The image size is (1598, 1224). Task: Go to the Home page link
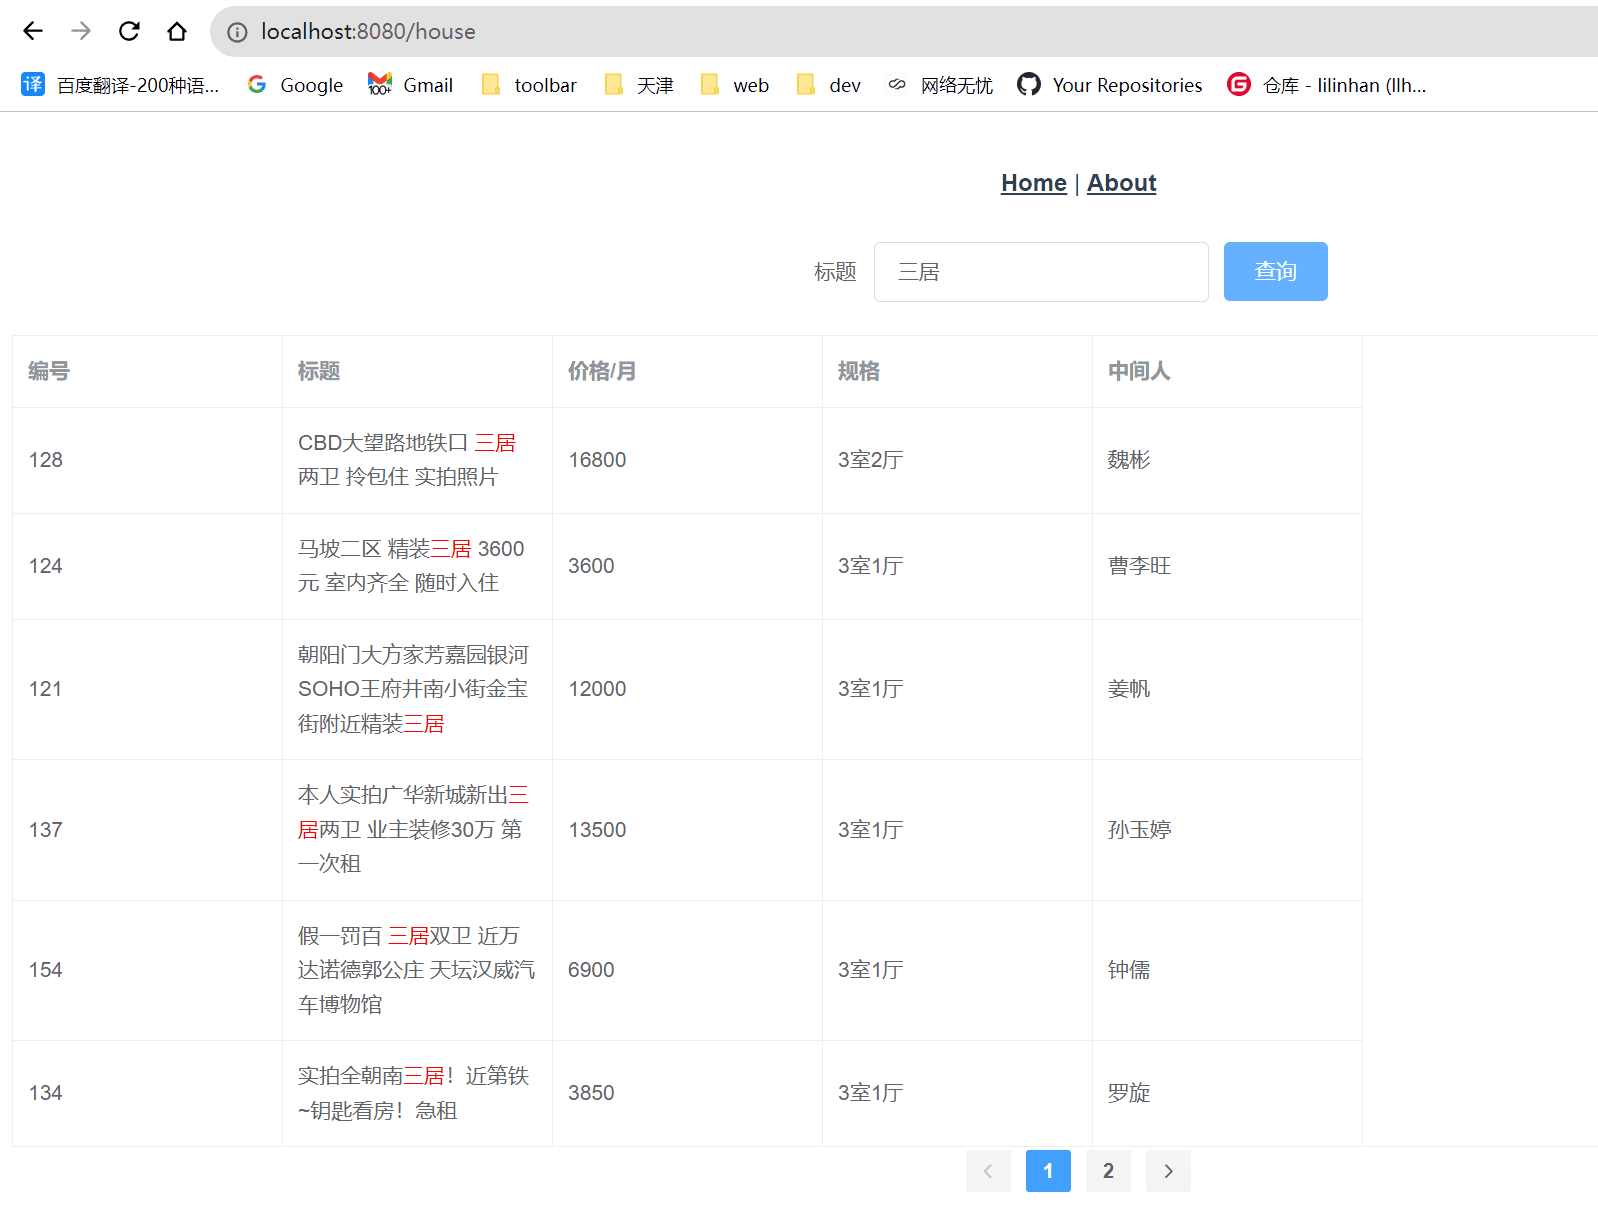coord(1033,183)
